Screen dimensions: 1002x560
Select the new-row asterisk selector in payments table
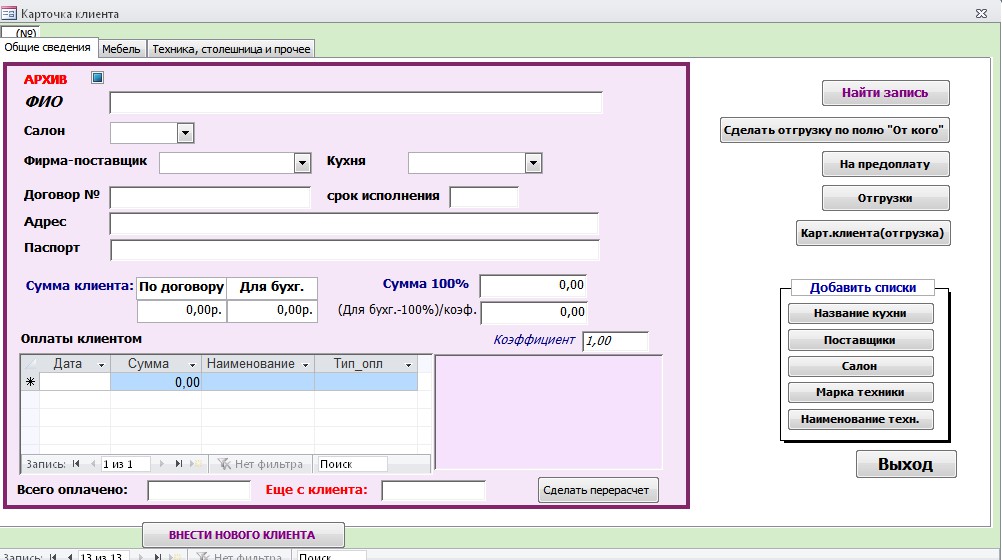tap(30, 382)
